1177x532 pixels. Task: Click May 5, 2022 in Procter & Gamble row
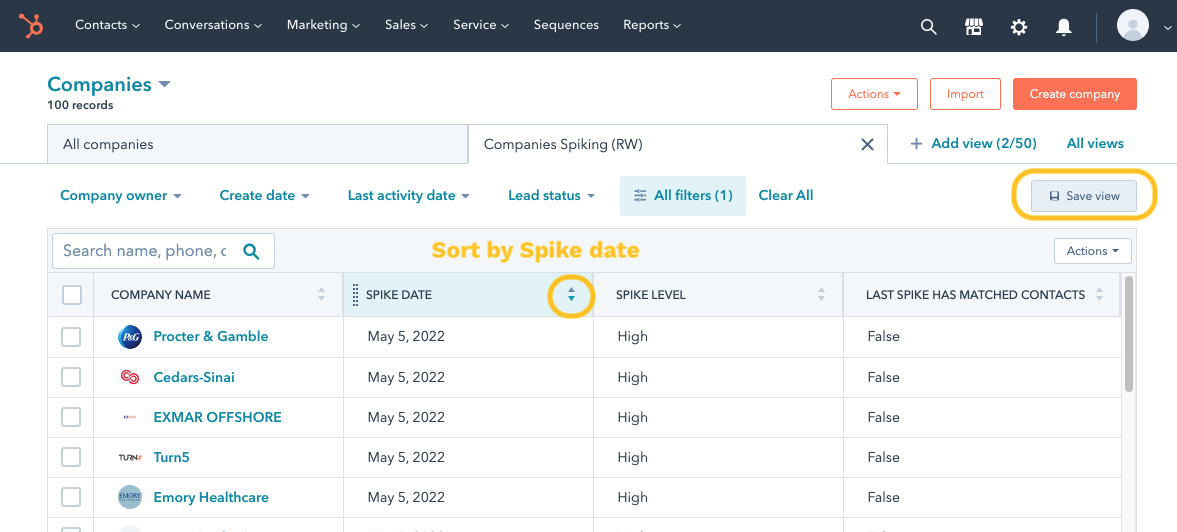pos(406,337)
